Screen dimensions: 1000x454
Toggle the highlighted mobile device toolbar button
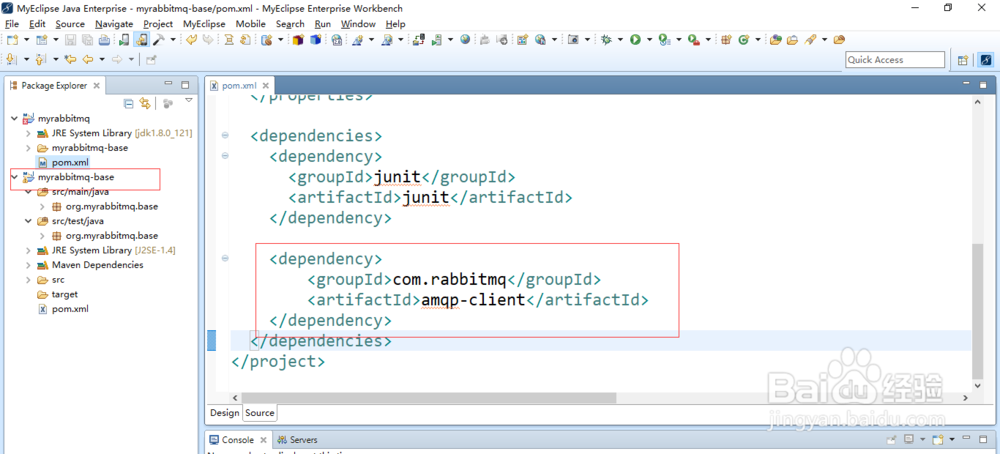(142, 40)
